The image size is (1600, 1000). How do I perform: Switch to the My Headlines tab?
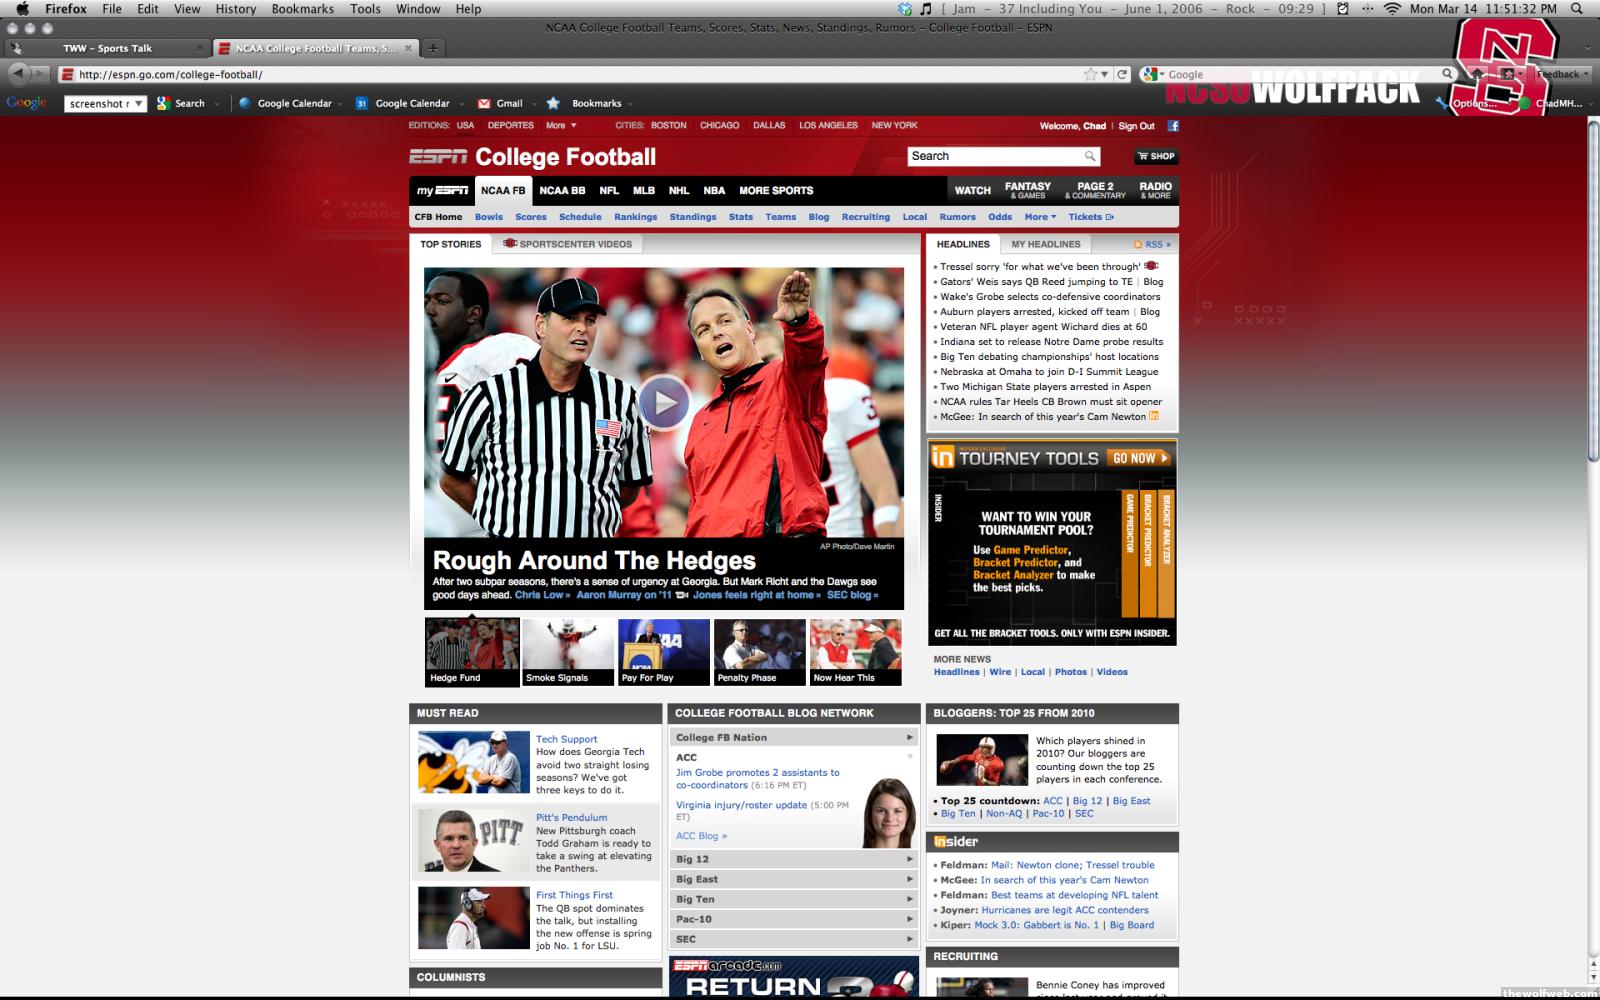tap(1045, 244)
